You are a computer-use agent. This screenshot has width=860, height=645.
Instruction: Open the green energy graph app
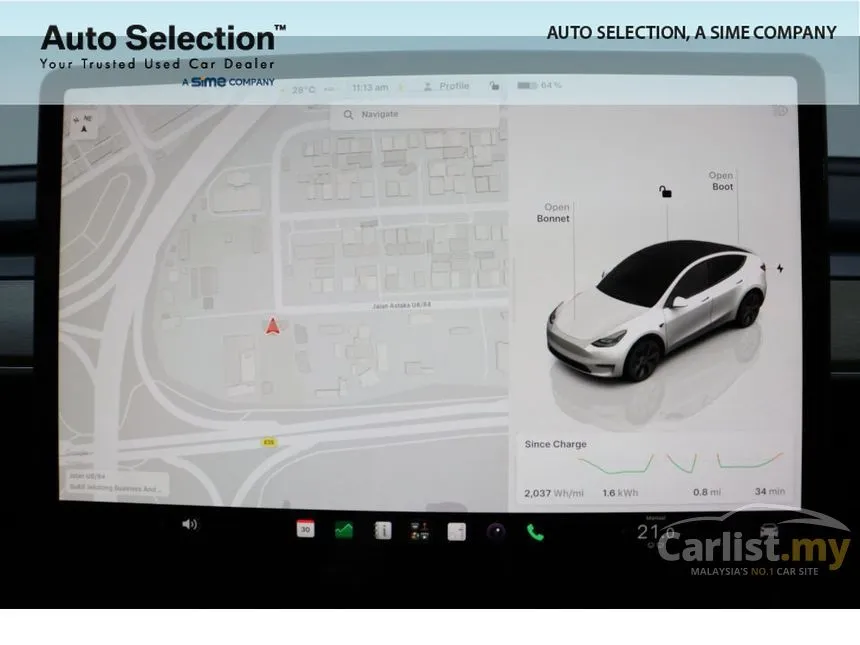344,530
